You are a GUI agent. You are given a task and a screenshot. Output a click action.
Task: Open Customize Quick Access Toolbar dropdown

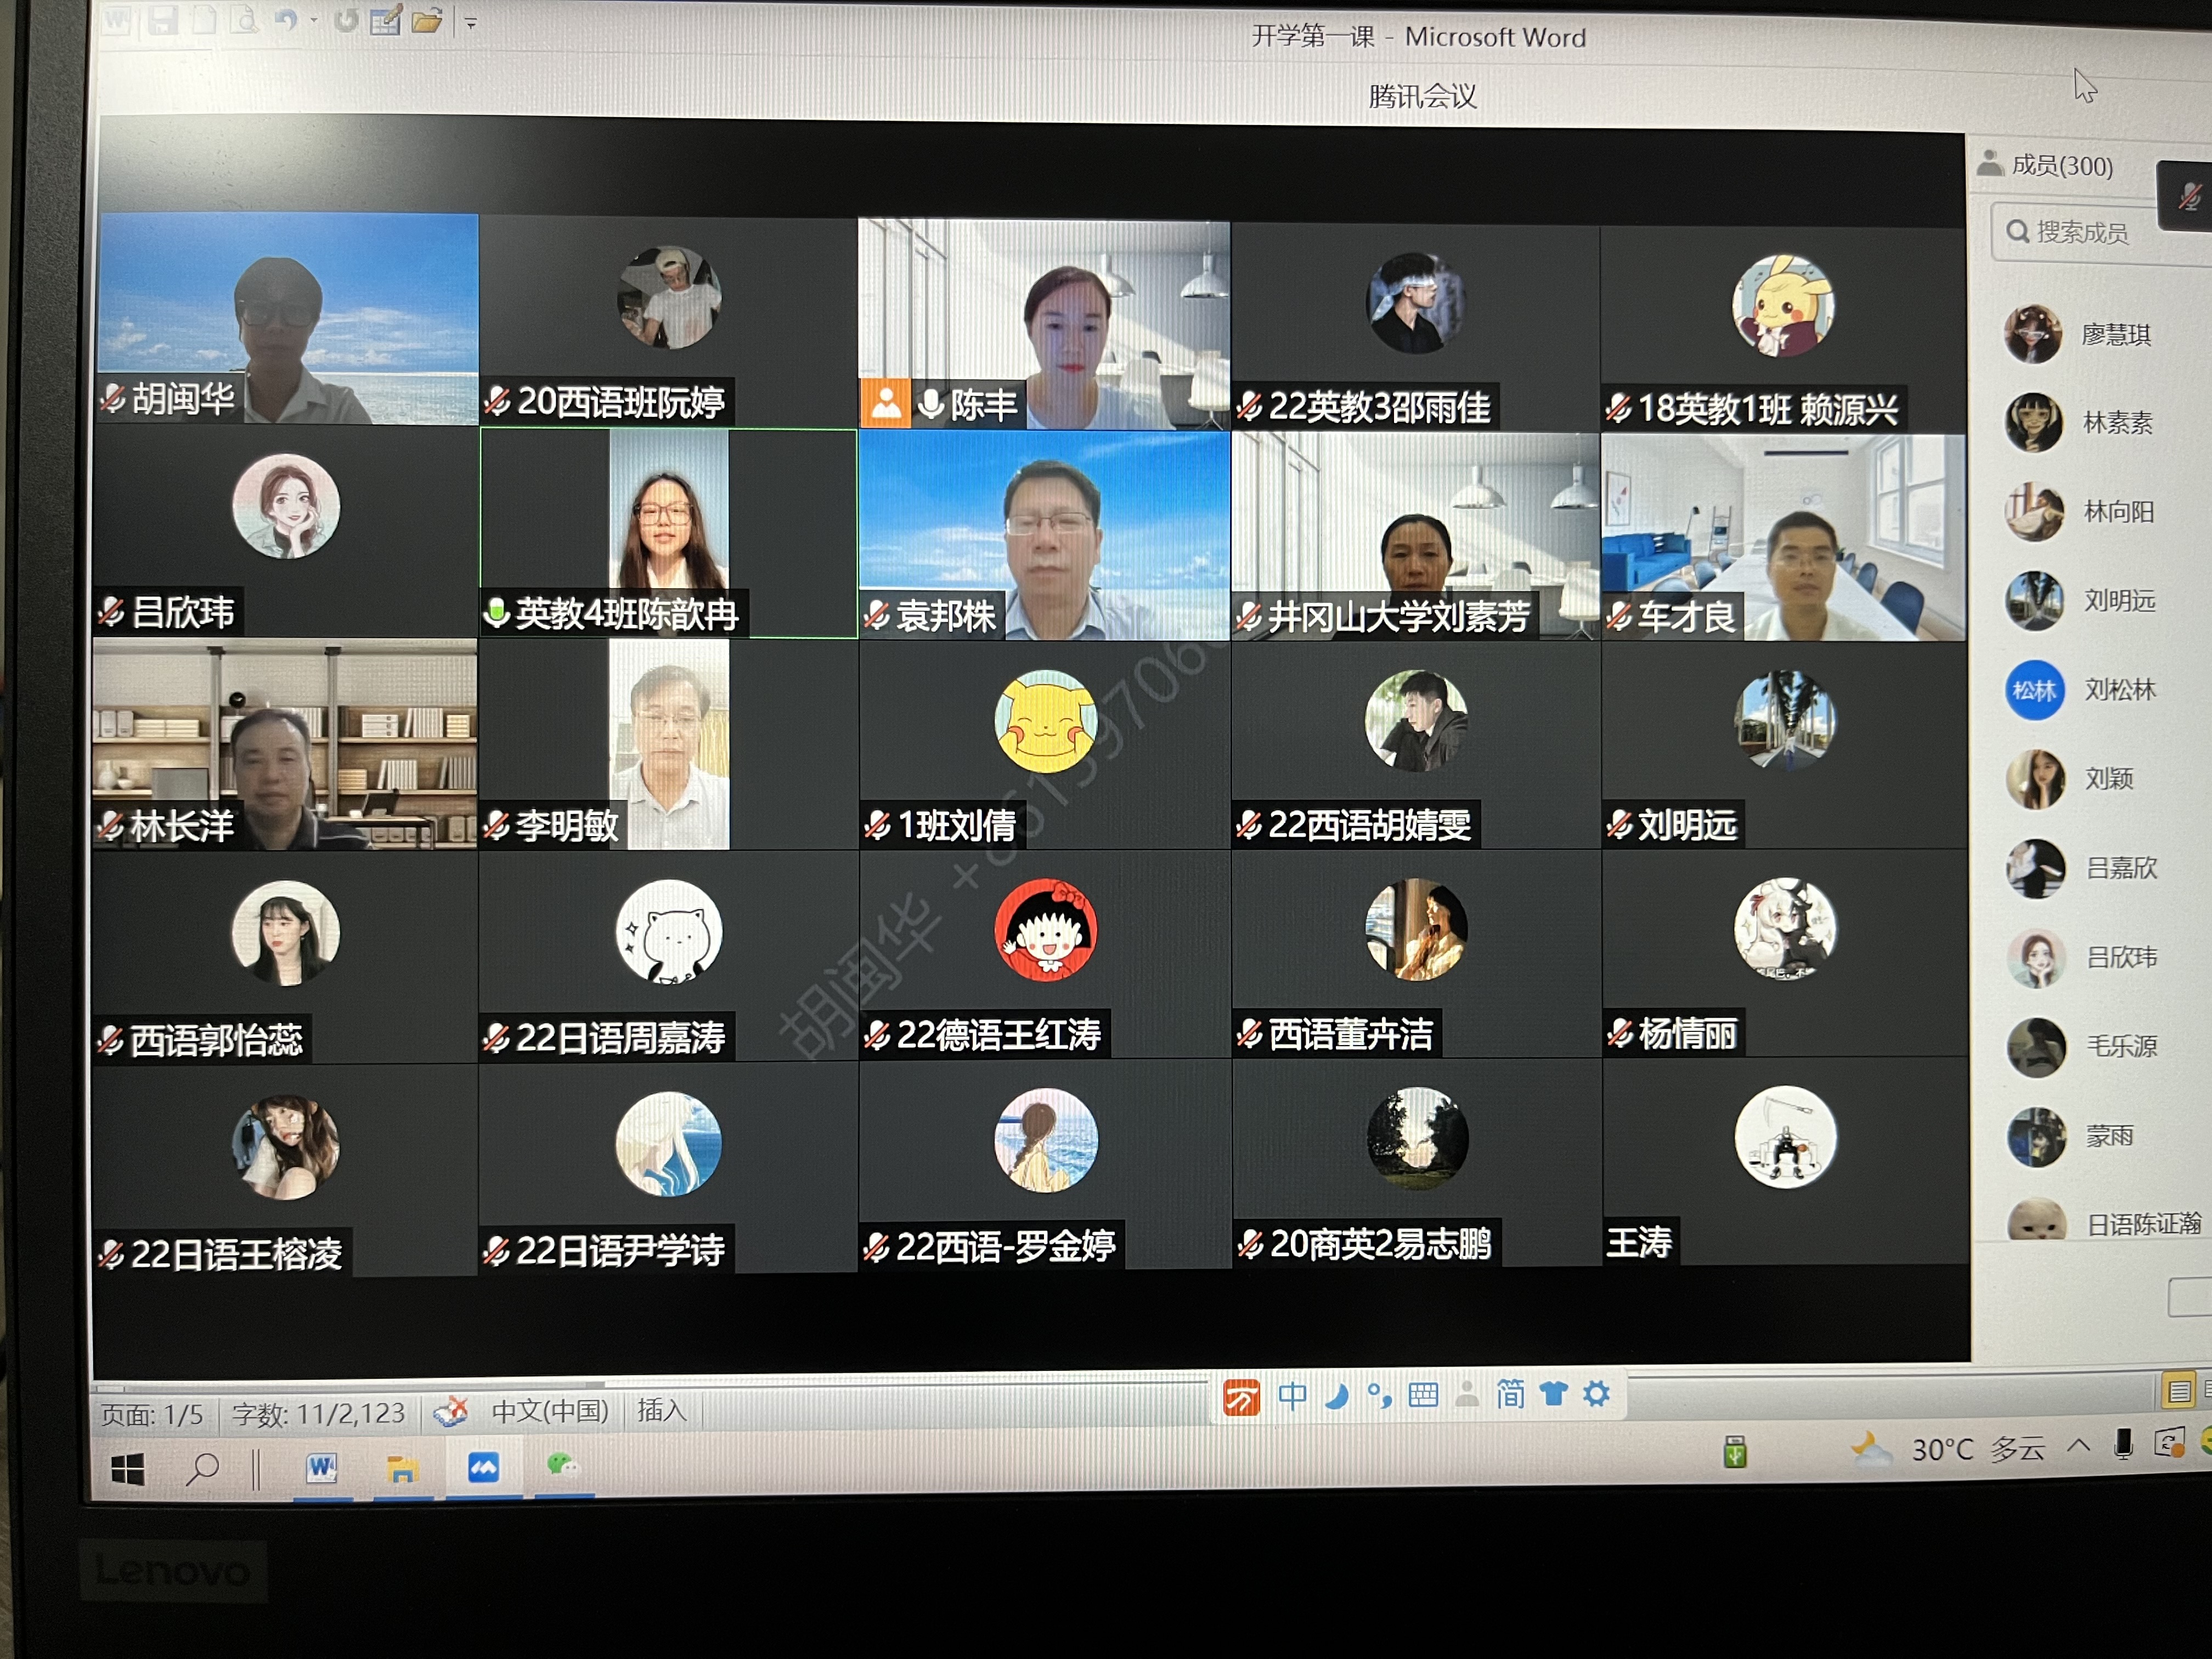point(471,22)
